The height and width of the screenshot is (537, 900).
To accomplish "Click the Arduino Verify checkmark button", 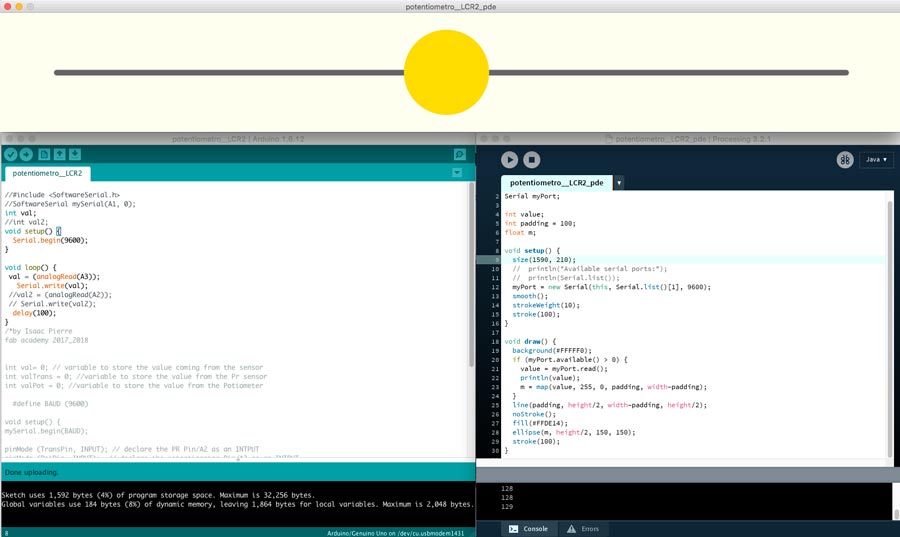I will point(10,155).
